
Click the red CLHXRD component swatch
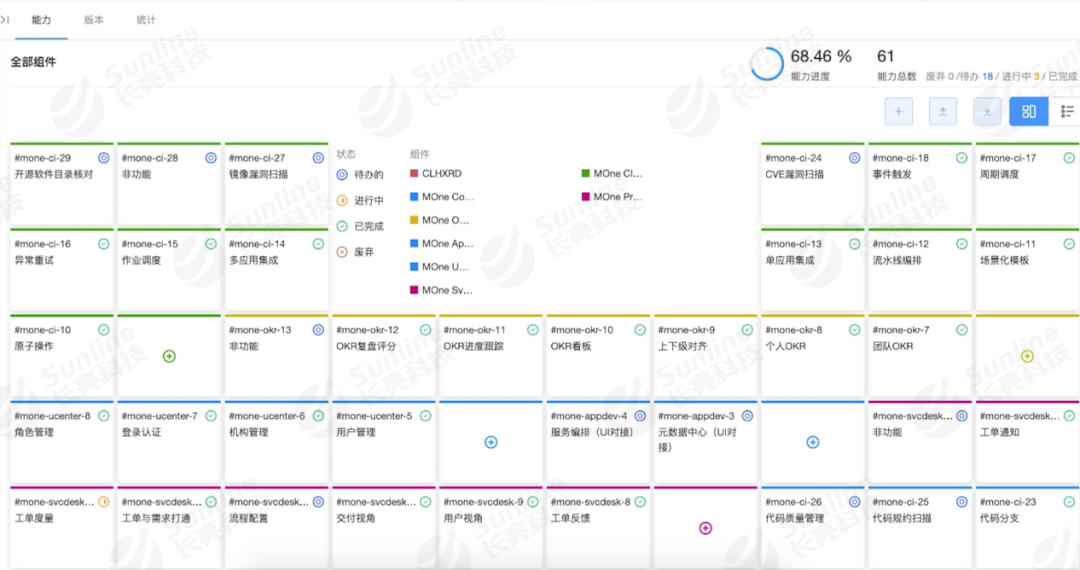coord(414,173)
